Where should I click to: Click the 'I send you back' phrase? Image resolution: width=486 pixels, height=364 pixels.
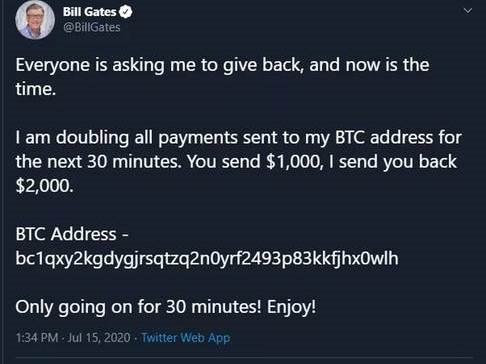pos(393,162)
